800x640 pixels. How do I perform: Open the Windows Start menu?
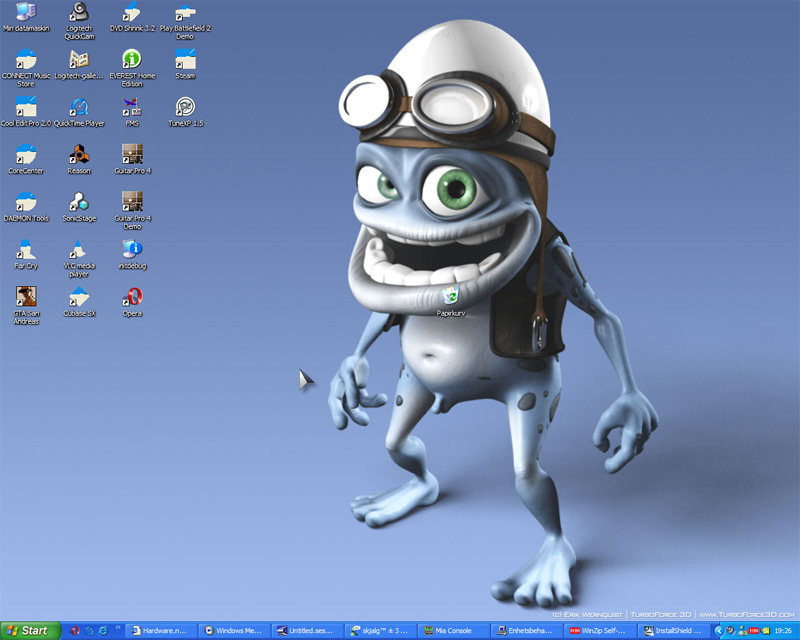30,631
